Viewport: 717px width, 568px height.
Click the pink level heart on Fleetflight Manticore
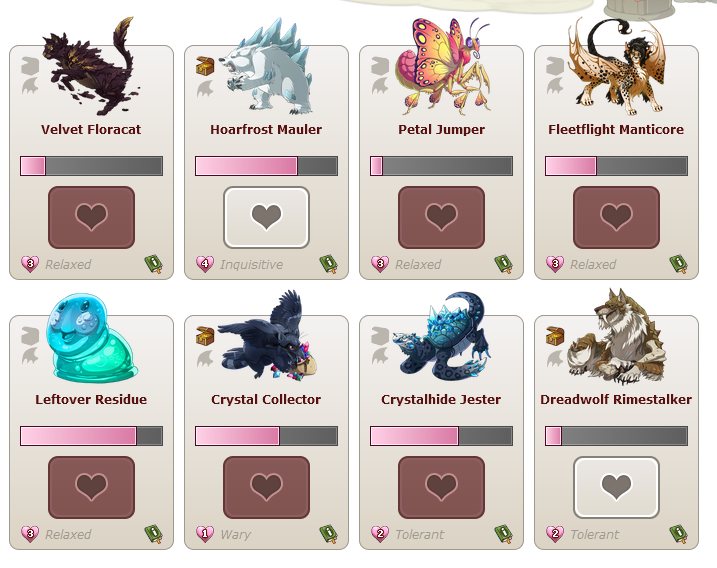[x=555, y=264]
